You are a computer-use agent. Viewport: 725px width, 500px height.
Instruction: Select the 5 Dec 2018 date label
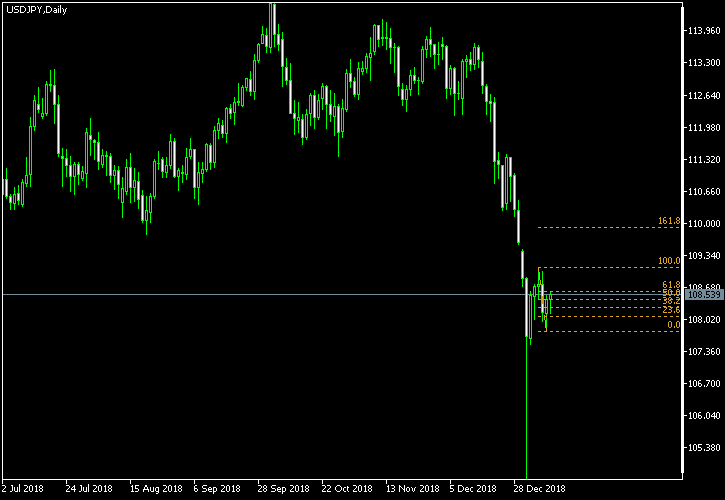473,489
